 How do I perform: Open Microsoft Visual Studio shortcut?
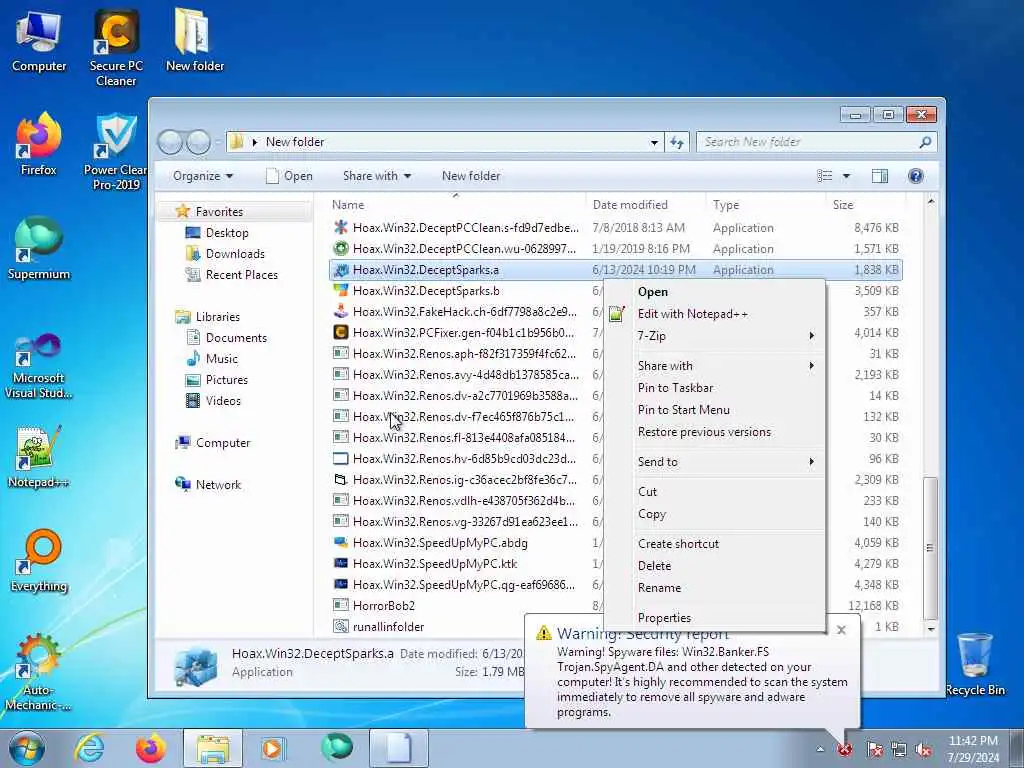pos(39,366)
